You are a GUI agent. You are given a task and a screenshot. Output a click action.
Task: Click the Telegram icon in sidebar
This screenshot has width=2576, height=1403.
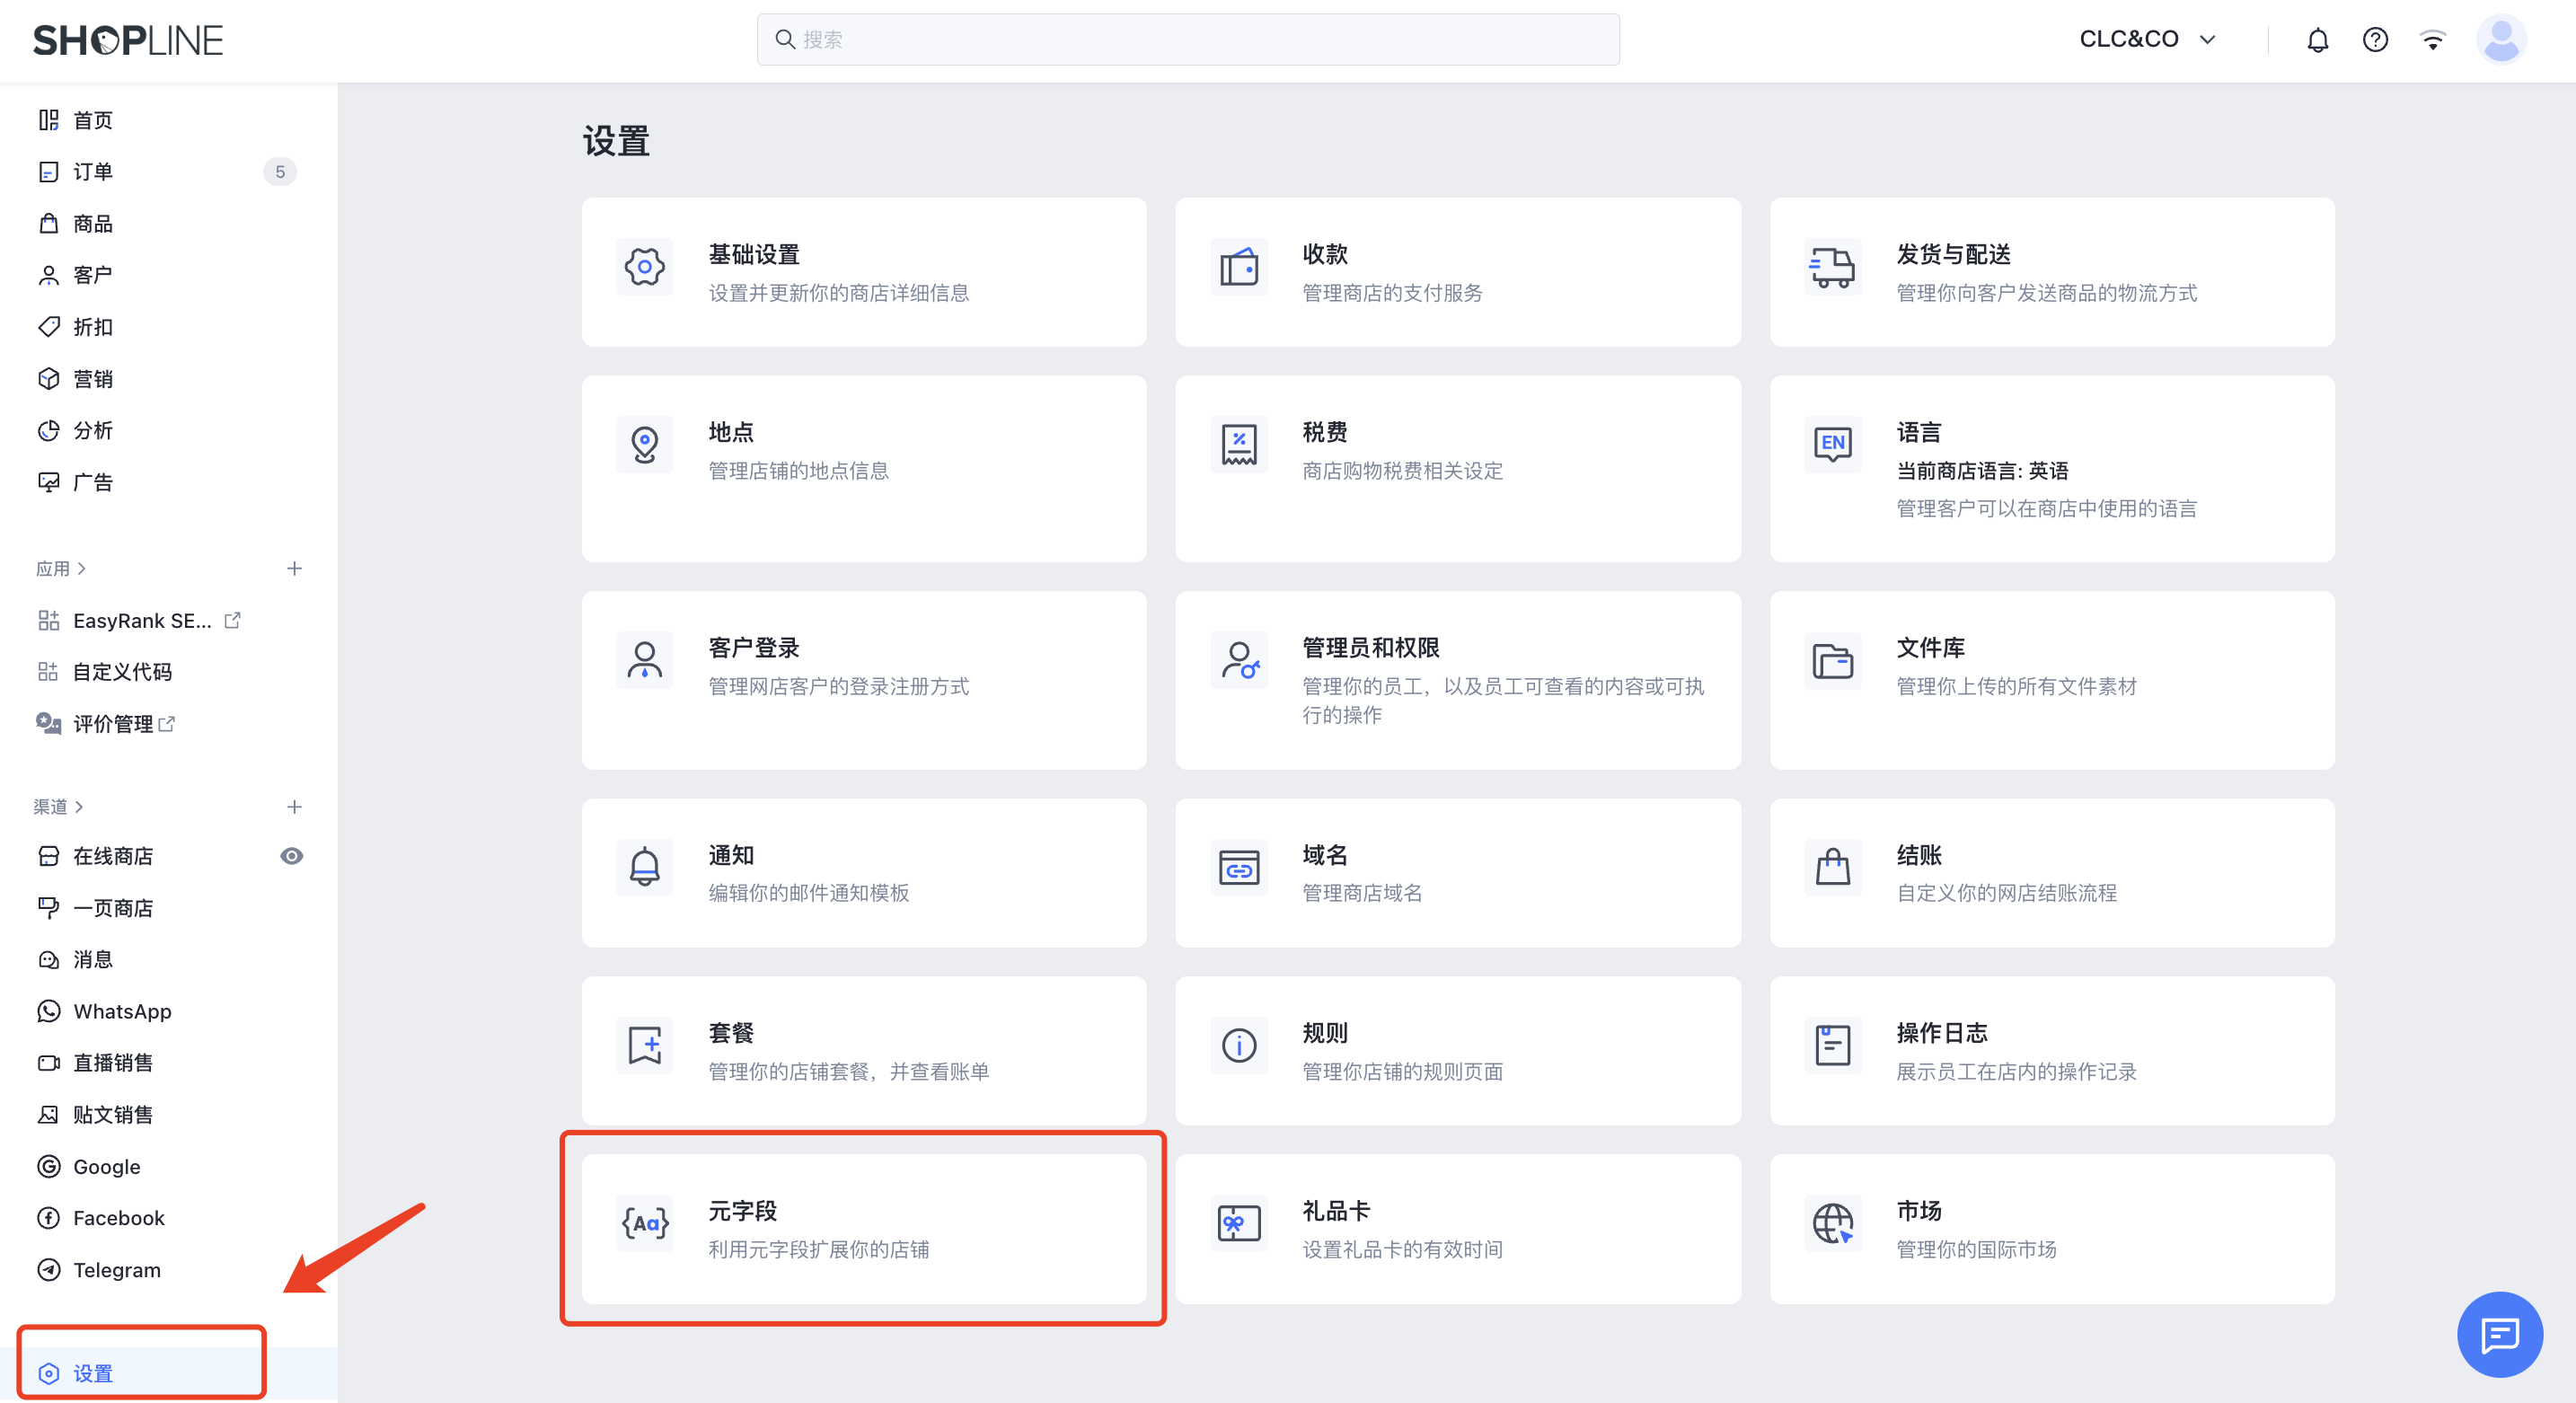pyautogui.click(x=48, y=1270)
